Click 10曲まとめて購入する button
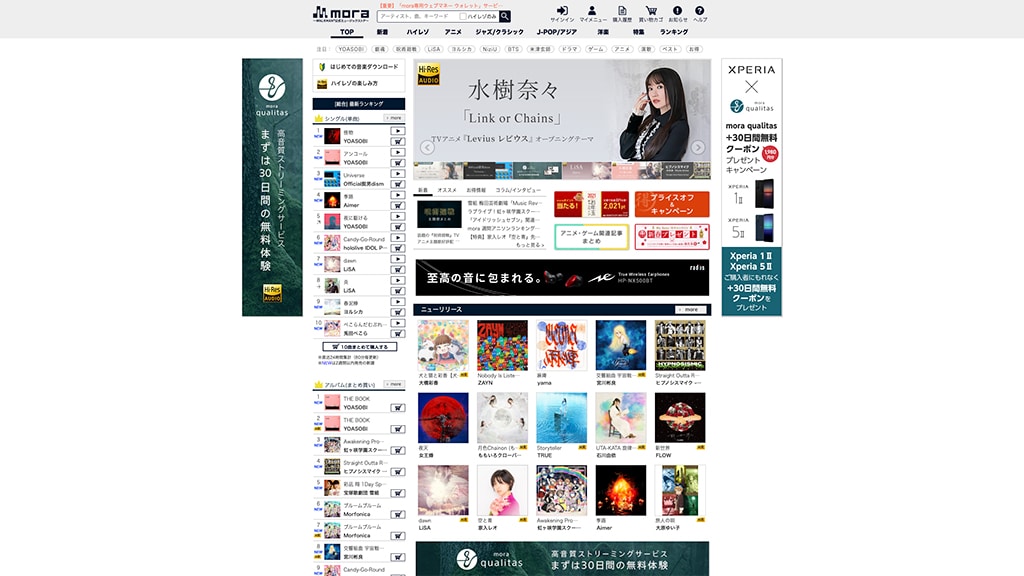This screenshot has width=1024, height=576. (x=359, y=347)
